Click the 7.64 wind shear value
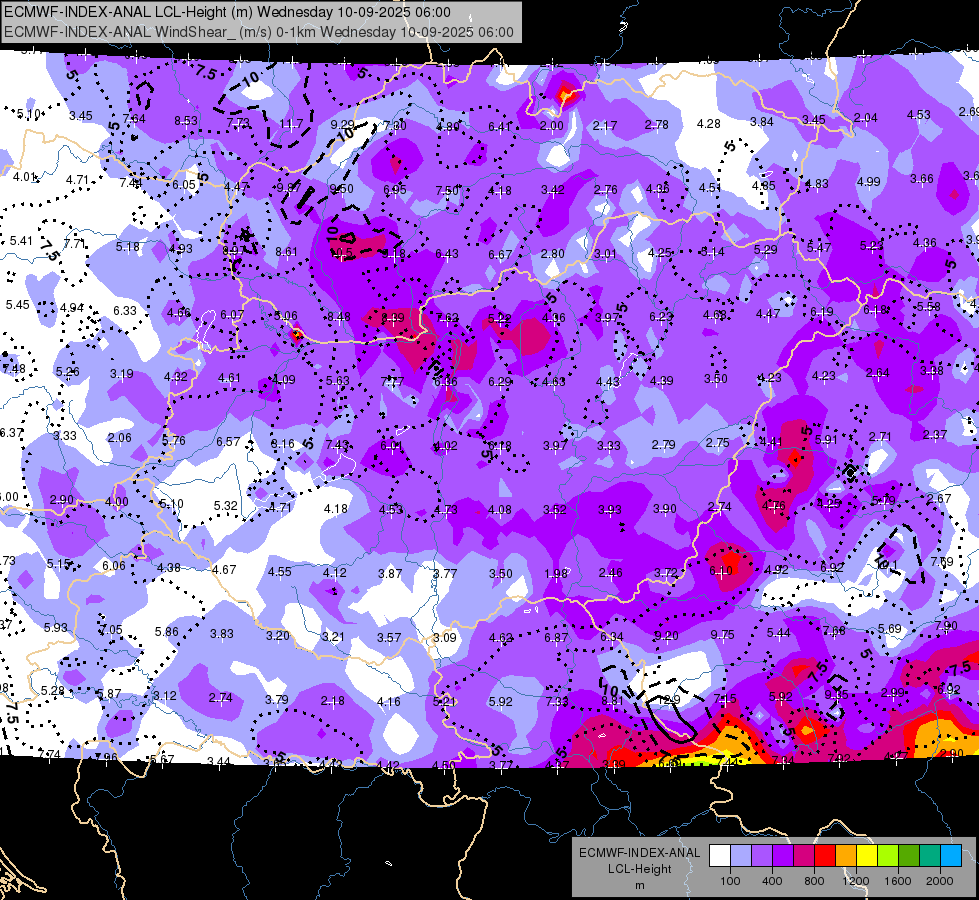The width and height of the screenshot is (979, 900). (x=134, y=119)
